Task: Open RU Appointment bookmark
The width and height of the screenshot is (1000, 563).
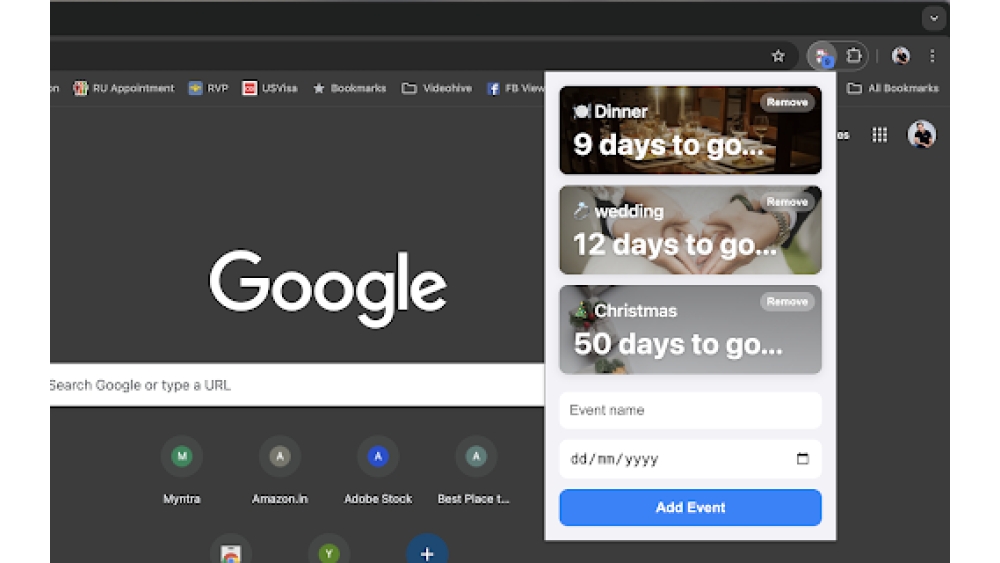Action: click(124, 88)
